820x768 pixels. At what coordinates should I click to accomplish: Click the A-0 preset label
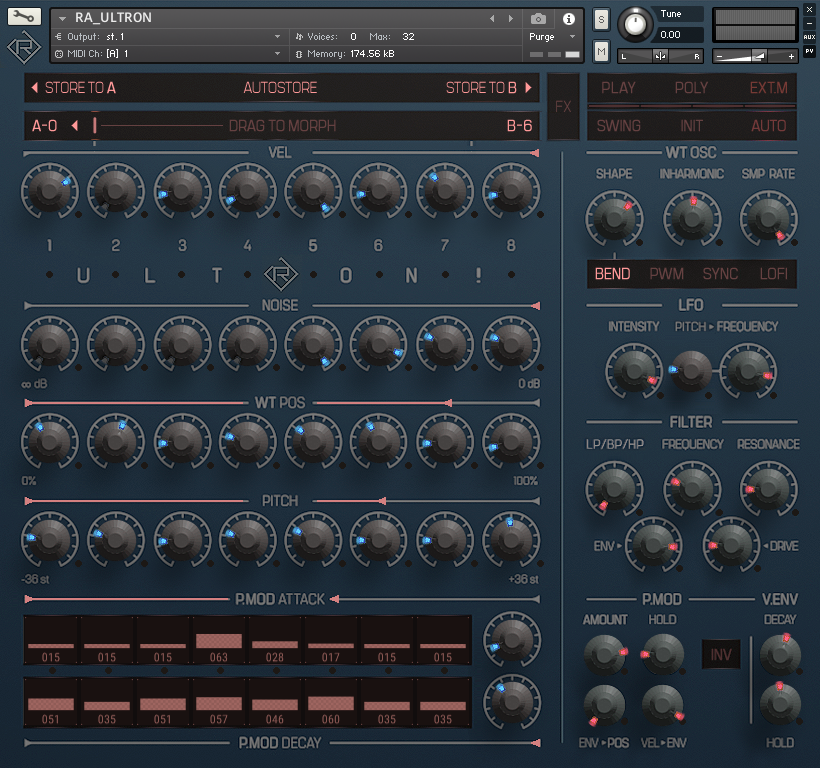[44, 126]
